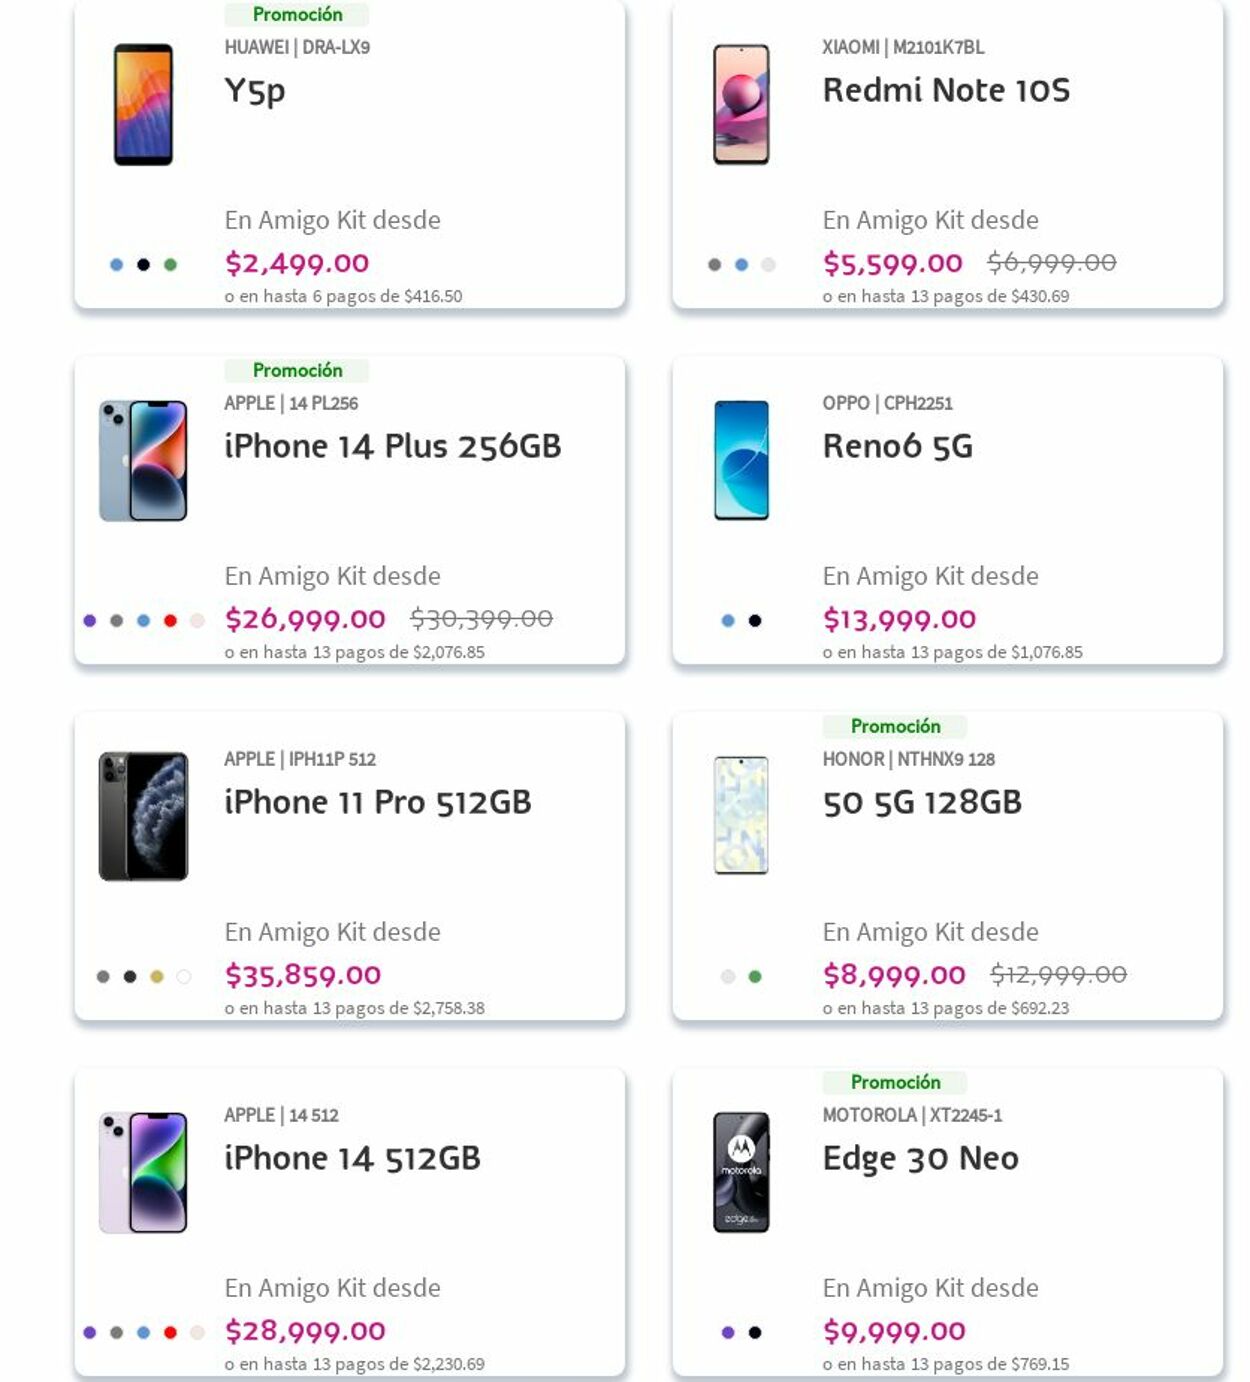Click the Motorola Edge 30 Neo image
1250x1382 pixels.
tap(741, 1172)
